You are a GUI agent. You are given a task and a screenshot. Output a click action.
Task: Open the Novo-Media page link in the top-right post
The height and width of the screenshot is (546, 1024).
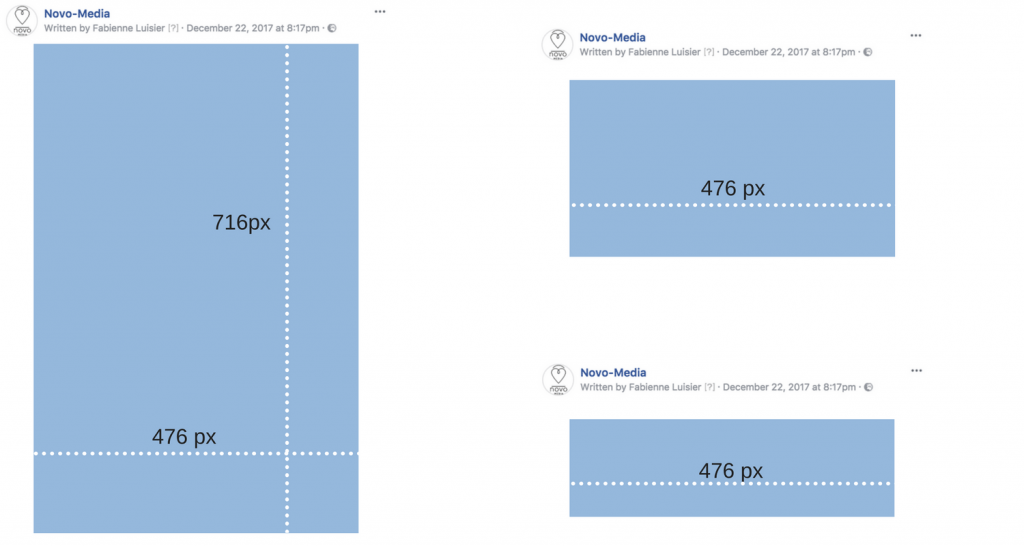pos(613,37)
